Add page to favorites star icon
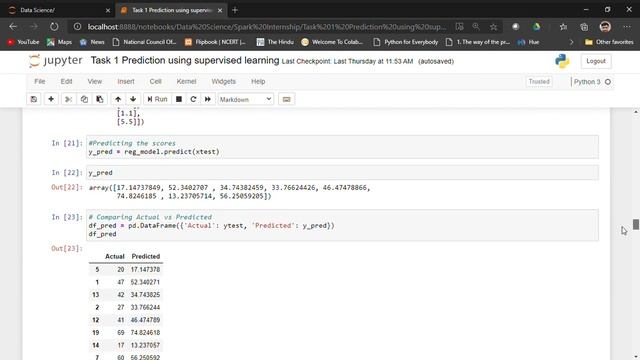This screenshot has height=360, width=640. [493, 27]
